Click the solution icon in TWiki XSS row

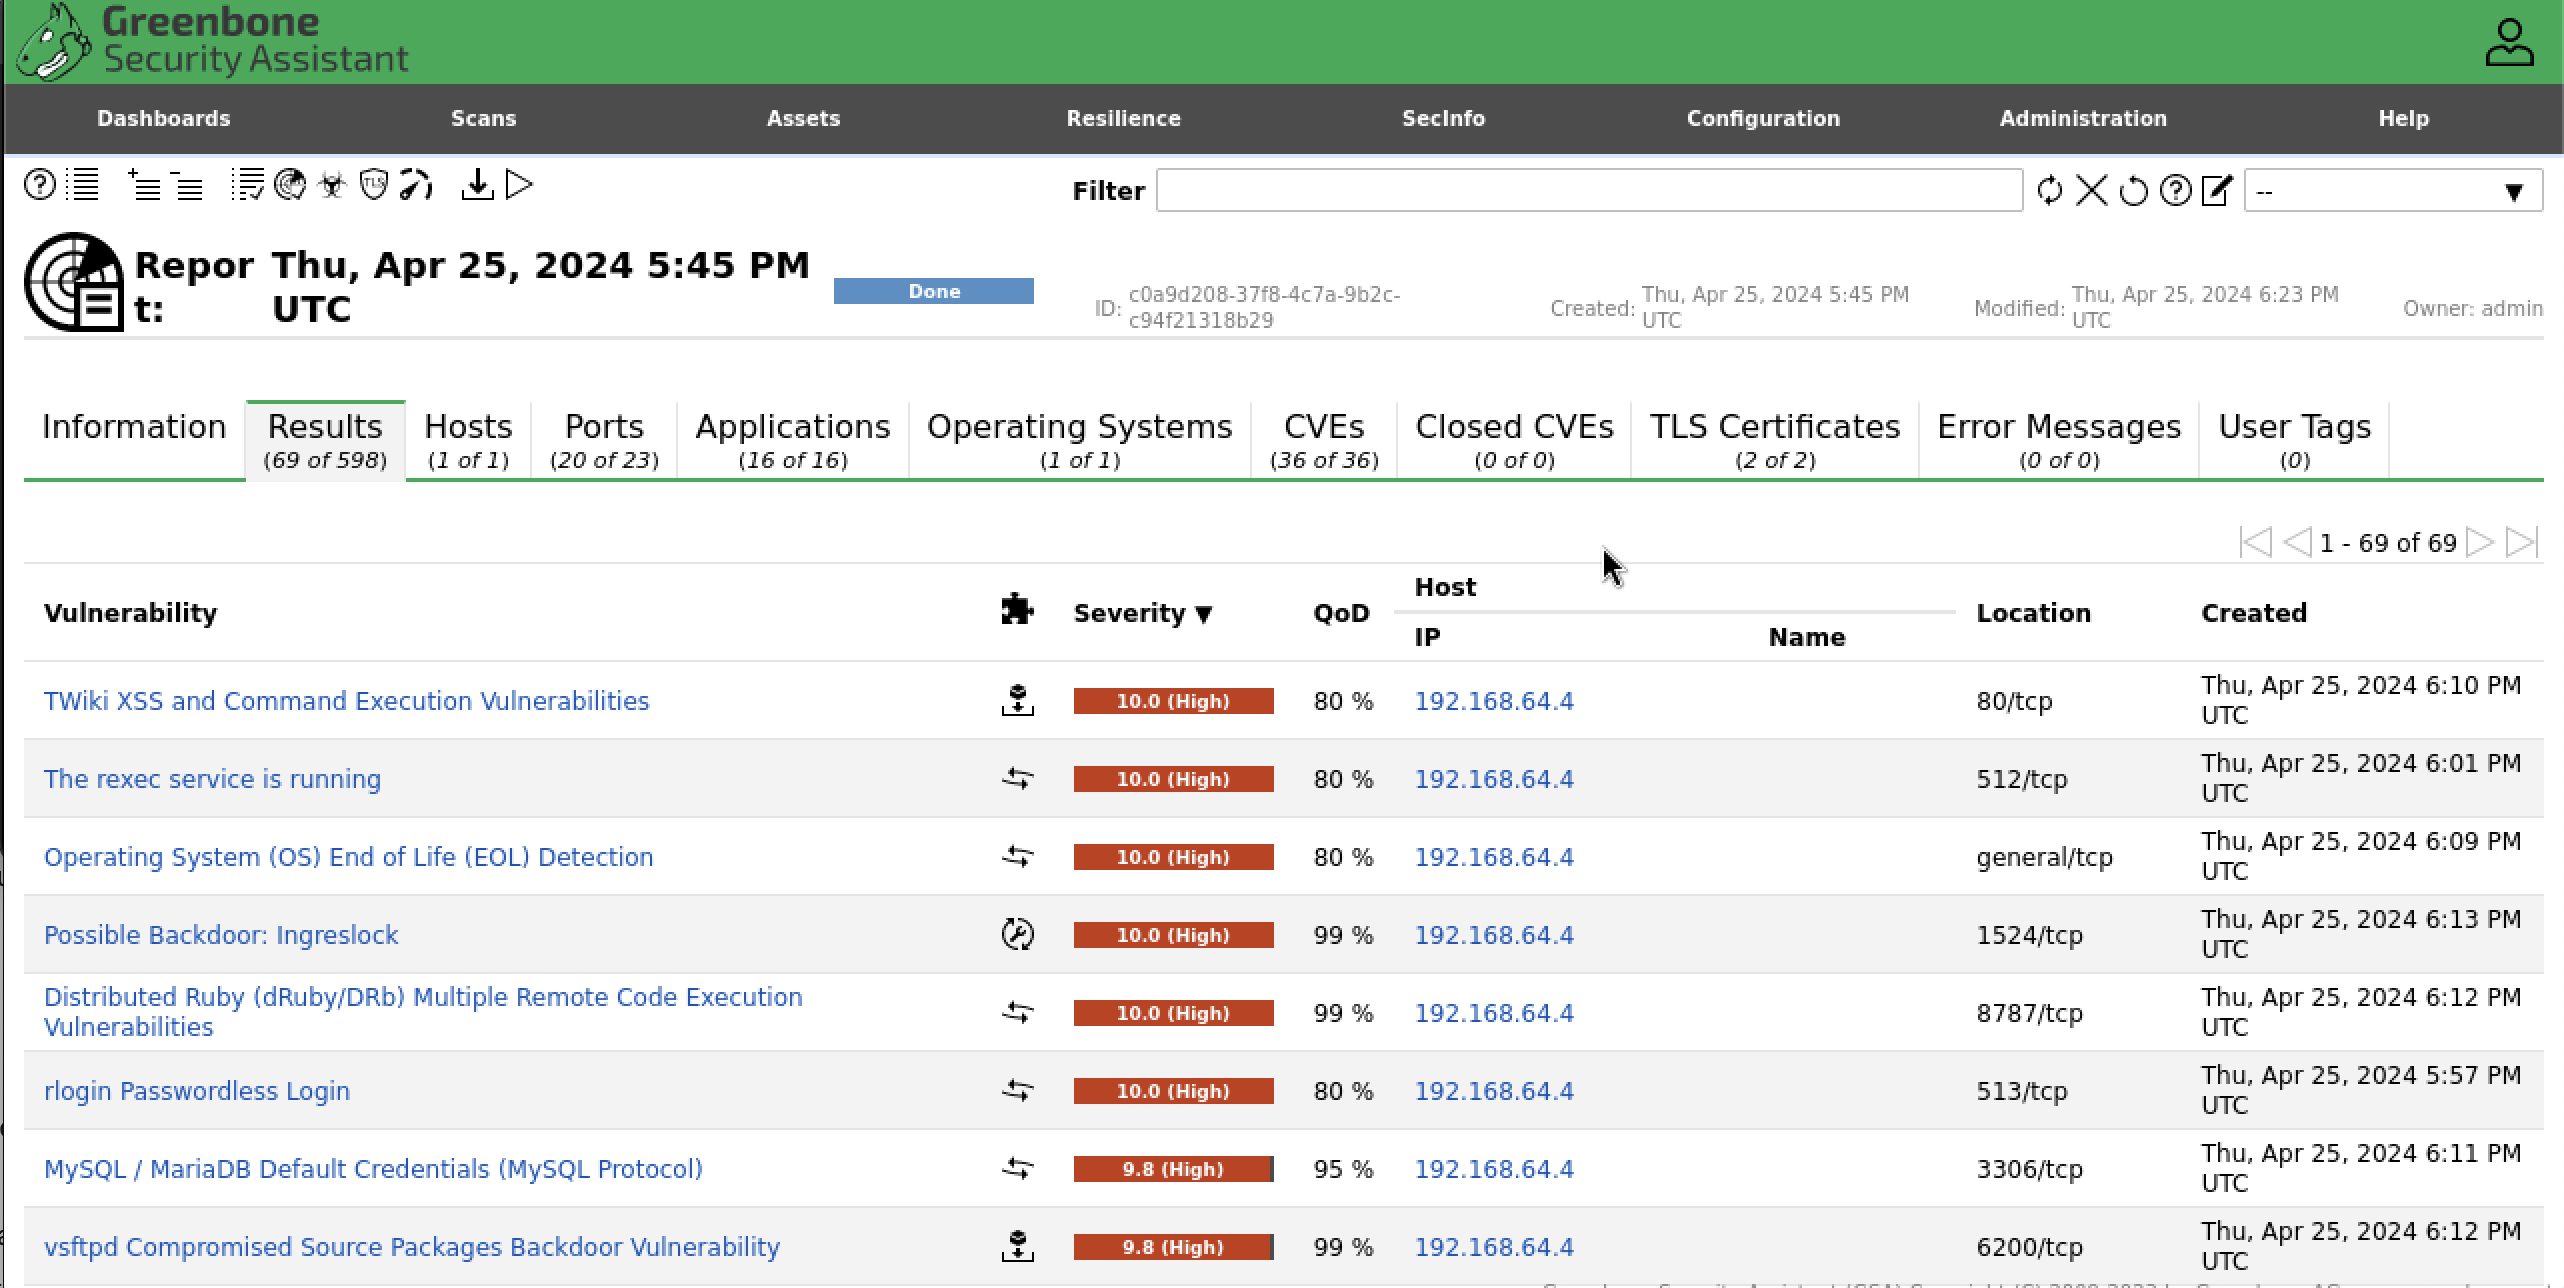tap(1017, 700)
